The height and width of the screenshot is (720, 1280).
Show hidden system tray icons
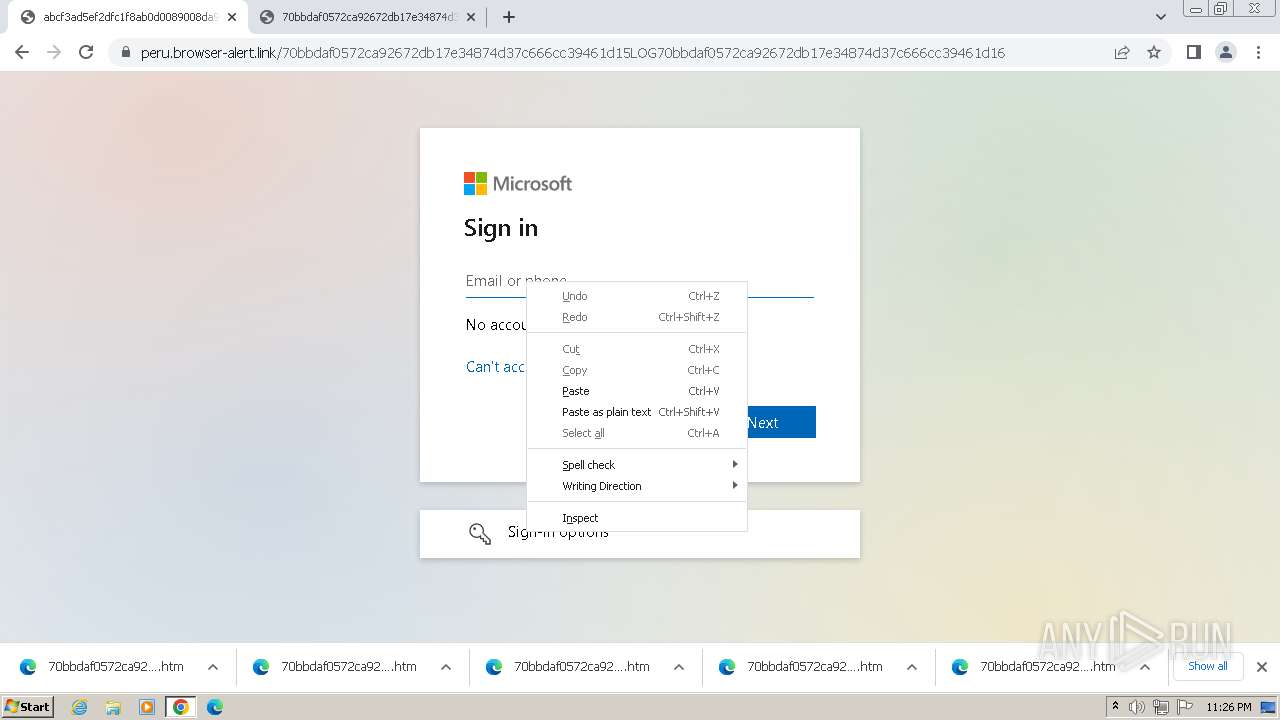click(x=1115, y=707)
